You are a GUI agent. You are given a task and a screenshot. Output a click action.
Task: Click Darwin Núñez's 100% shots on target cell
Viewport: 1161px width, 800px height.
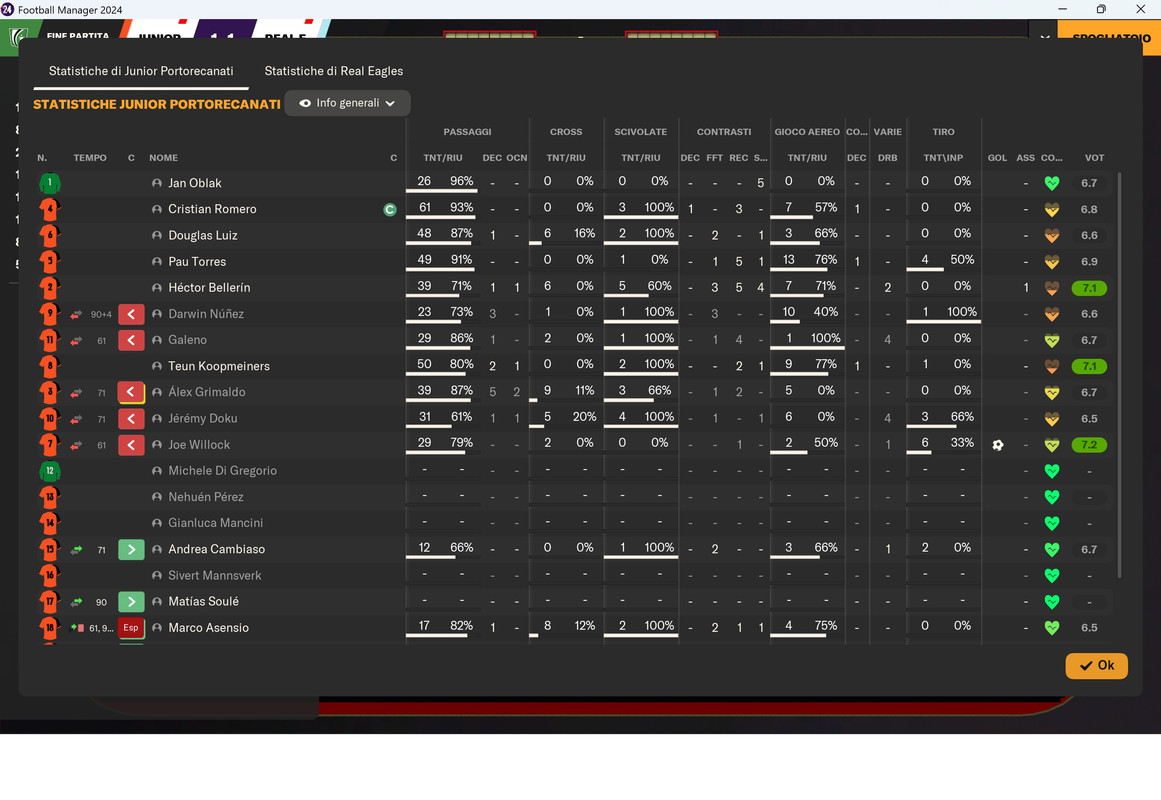pyautogui.click(x=962, y=312)
